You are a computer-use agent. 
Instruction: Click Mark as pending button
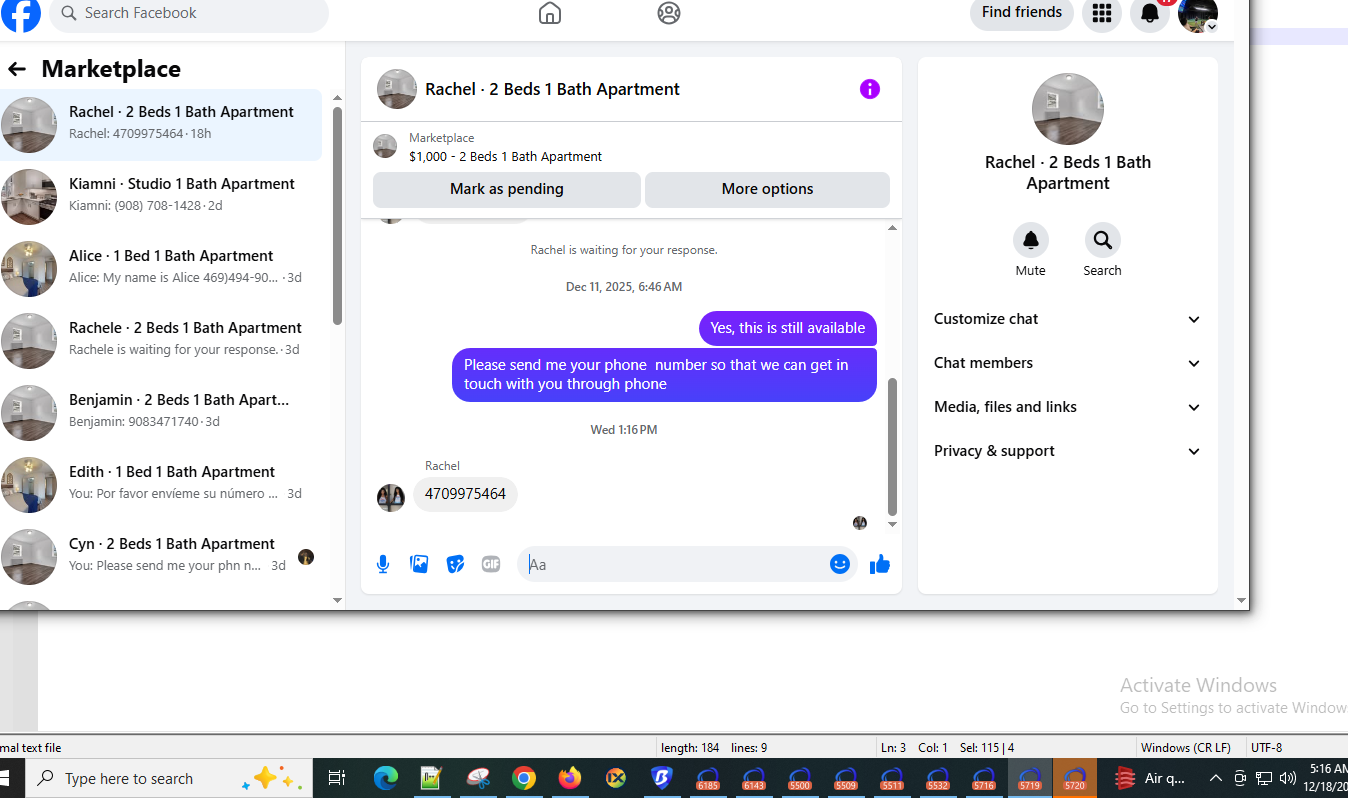pos(507,189)
